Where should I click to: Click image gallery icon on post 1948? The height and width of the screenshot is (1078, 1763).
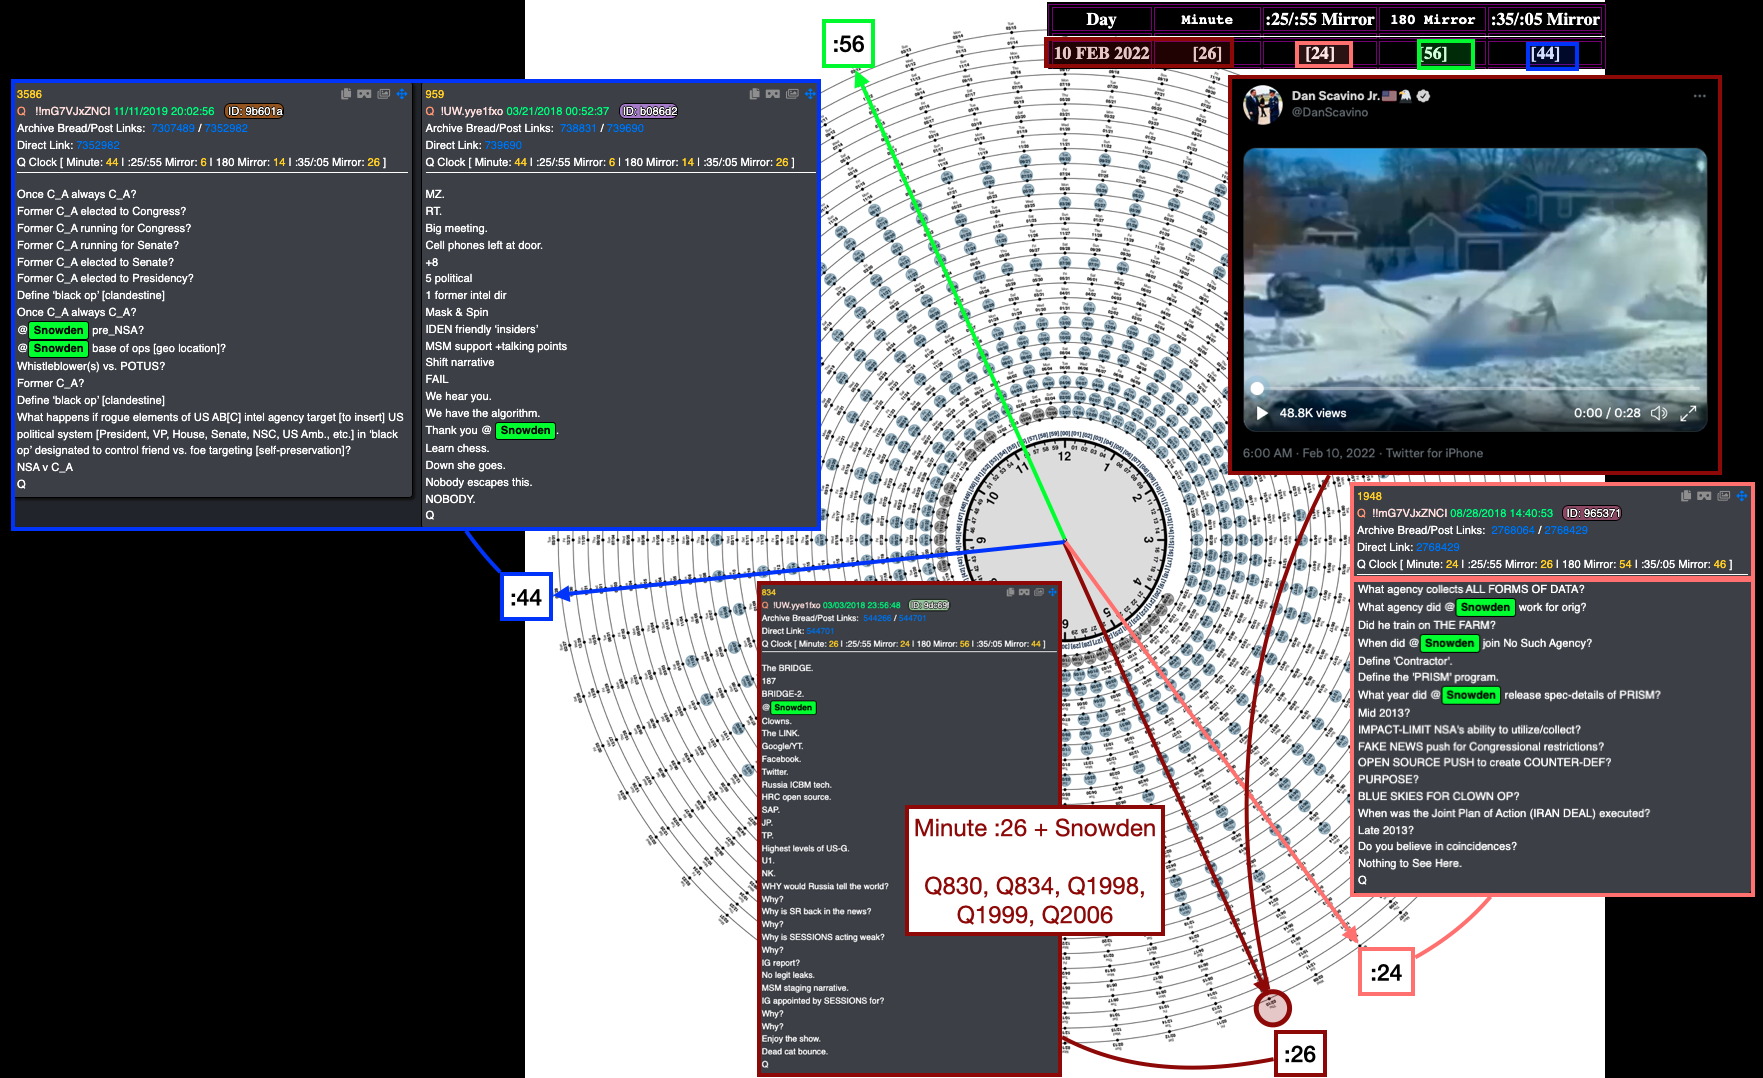coord(1724,496)
